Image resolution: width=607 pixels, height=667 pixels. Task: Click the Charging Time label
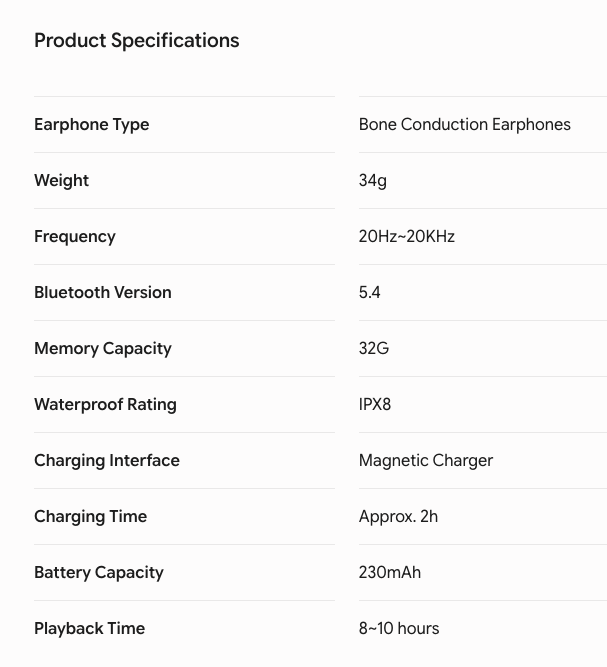coord(90,517)
